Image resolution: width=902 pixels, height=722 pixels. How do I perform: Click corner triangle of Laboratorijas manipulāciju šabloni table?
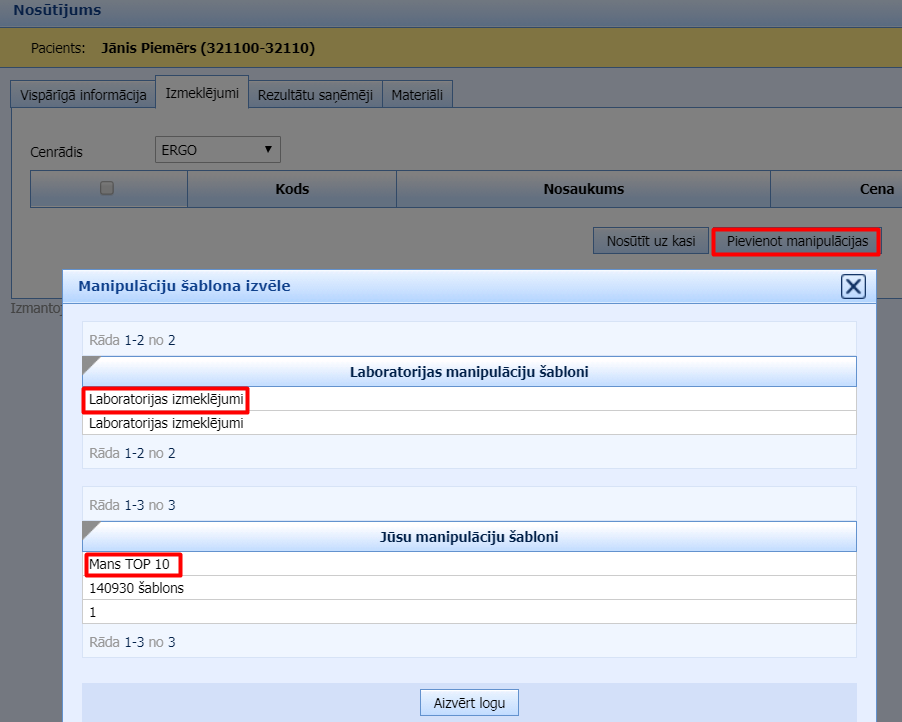tap(90, 364)
